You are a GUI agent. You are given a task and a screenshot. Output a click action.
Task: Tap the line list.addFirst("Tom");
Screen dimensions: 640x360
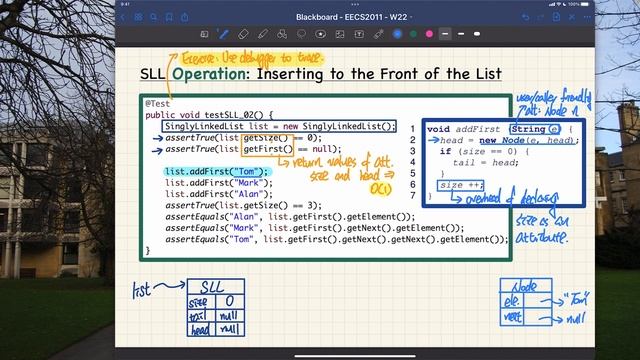pos(216,172)
